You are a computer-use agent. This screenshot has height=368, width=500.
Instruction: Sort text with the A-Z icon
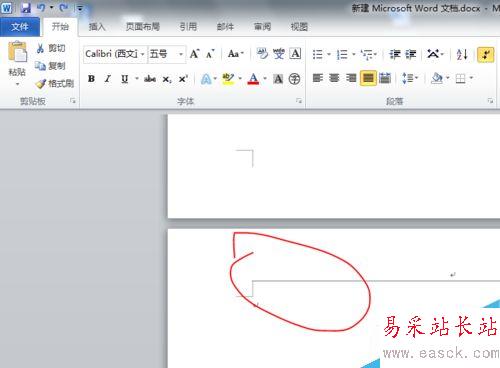pyautogui.click(x=462, y=54)
